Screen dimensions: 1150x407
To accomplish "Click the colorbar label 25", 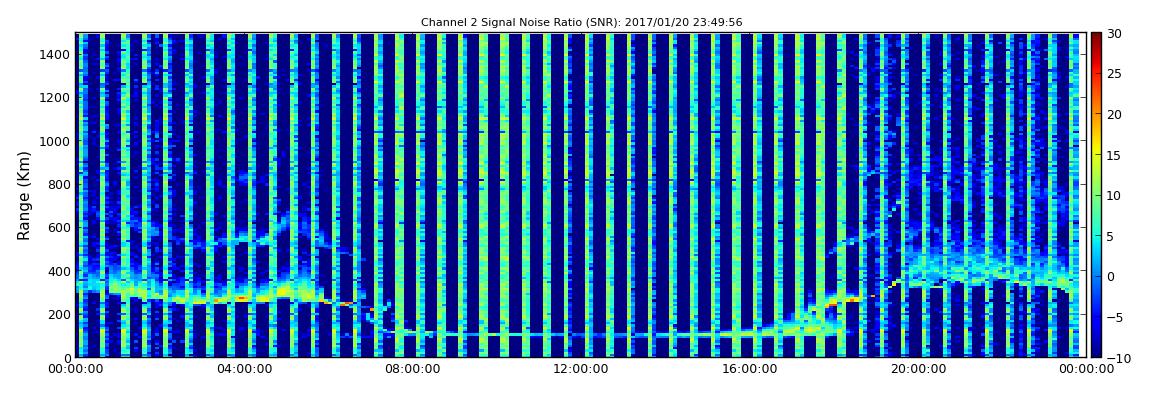I will coord(1115,73).
